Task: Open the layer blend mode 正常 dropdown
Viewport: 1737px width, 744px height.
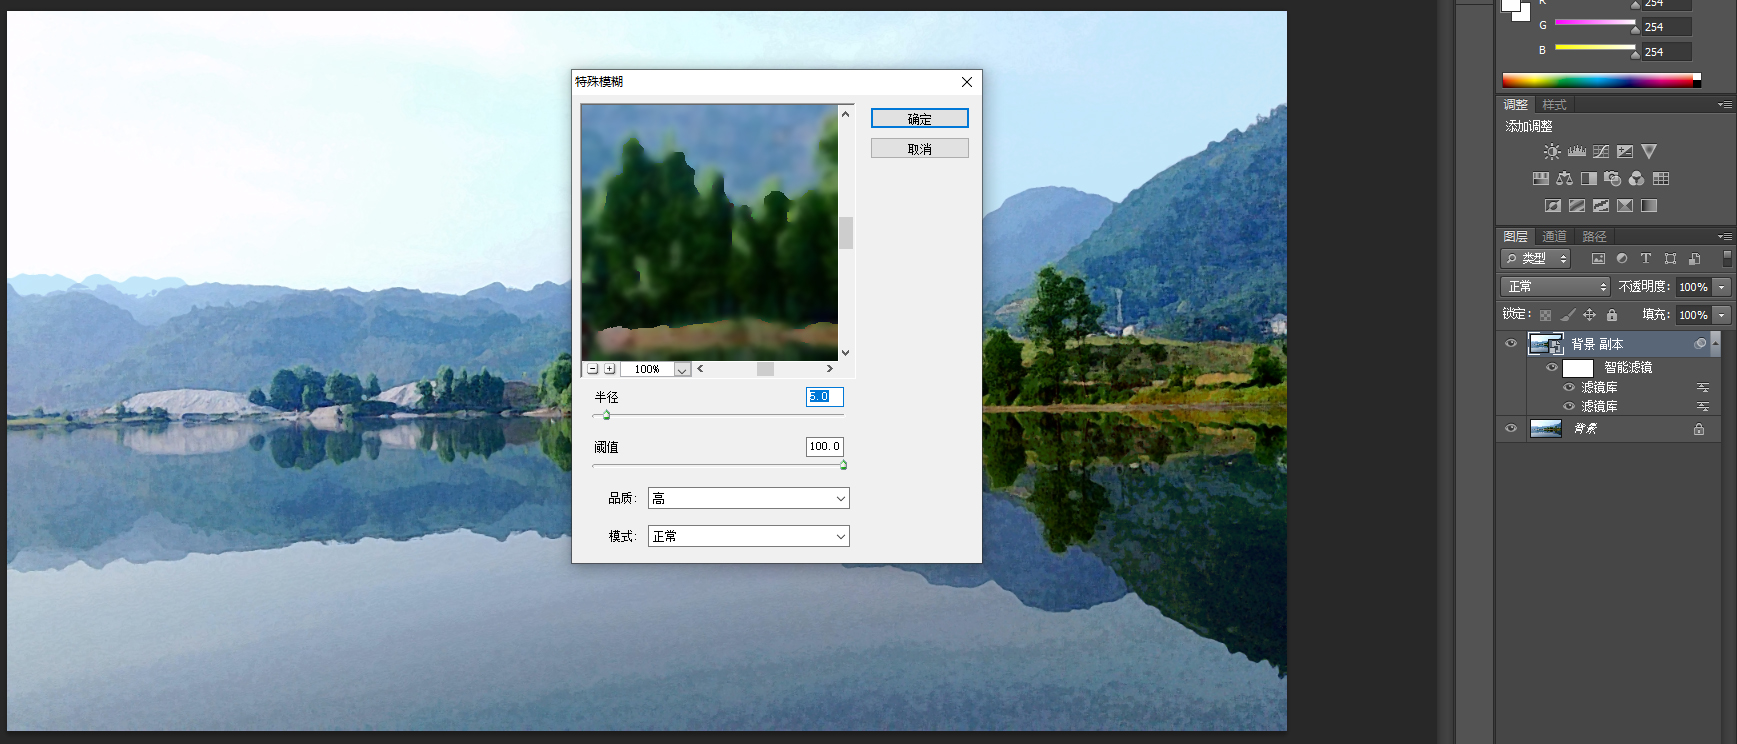Action: tap(1555, 287)
